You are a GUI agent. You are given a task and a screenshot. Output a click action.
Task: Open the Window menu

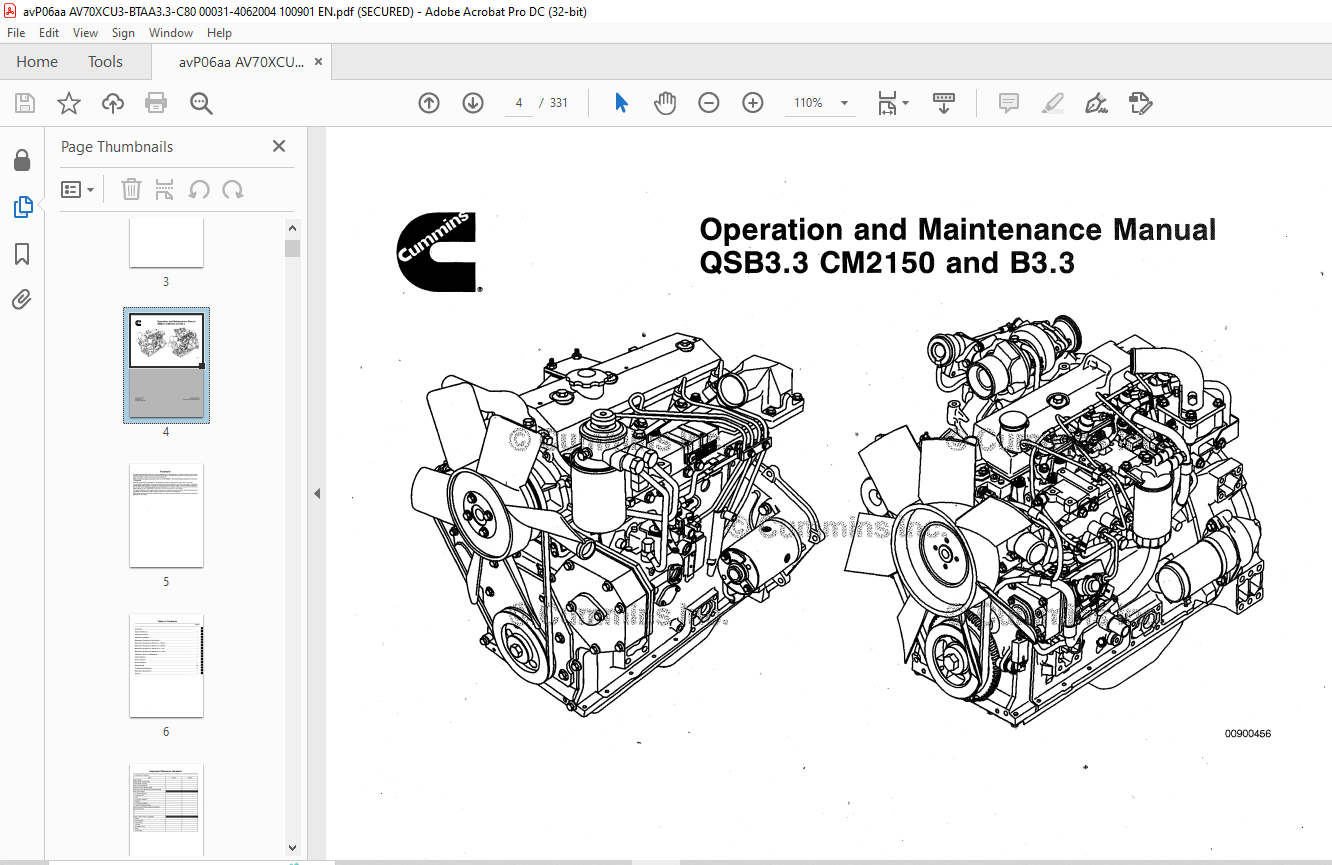point(171,33)
